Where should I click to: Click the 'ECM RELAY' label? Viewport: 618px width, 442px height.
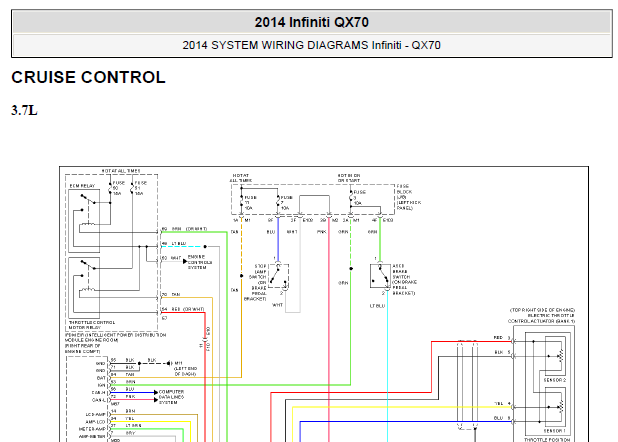[x=82, y=186]
